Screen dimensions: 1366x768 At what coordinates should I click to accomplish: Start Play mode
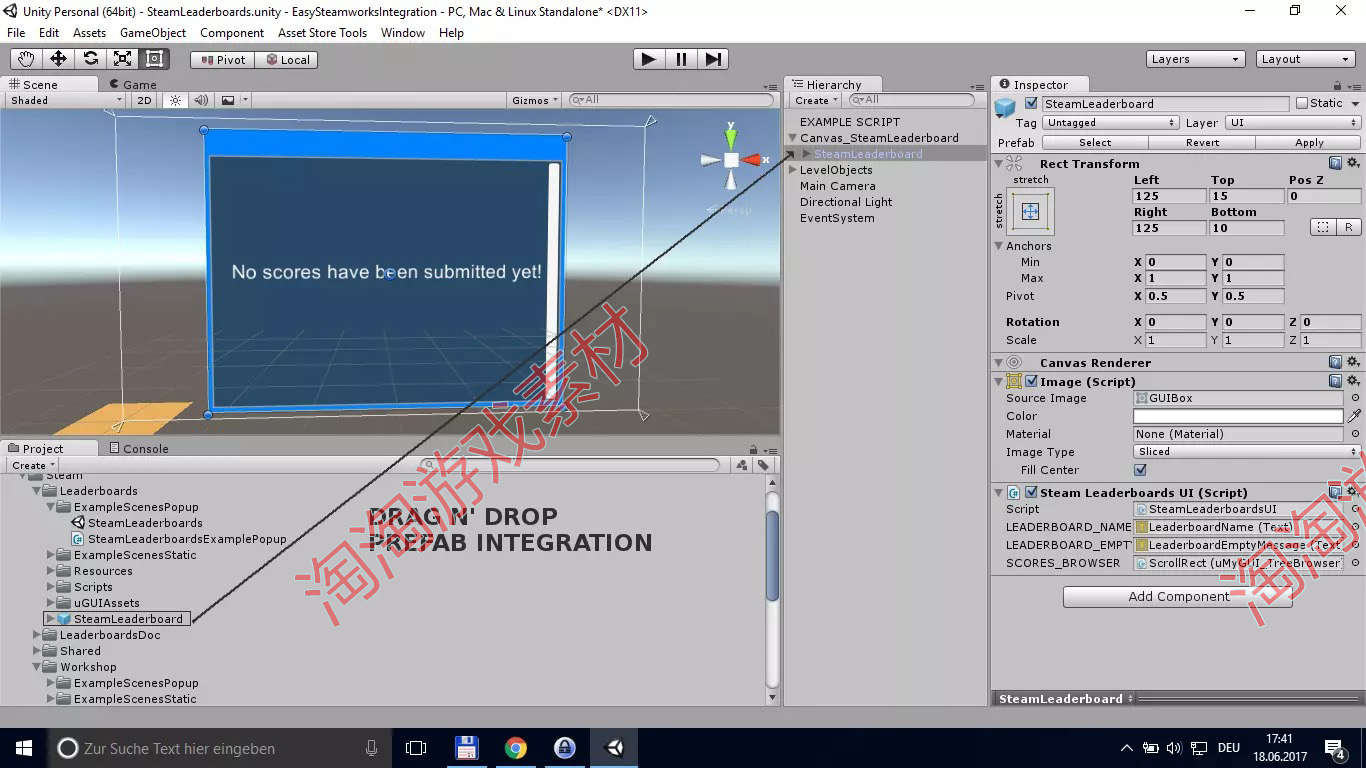point(649,59)
